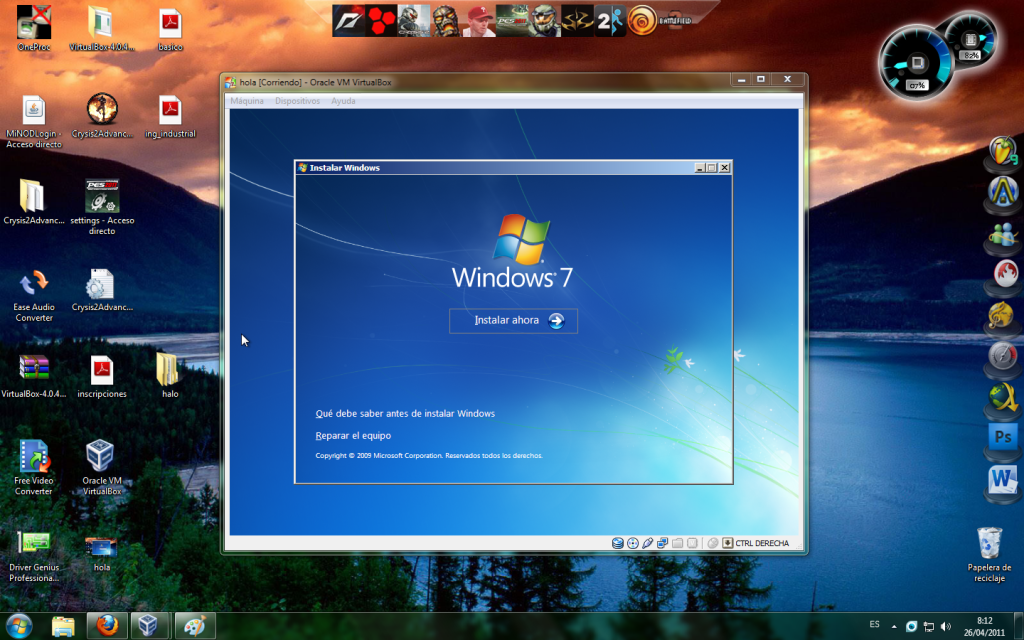1024x640 pixels.
Task: Click the hard disk activity icon in VirtualBox status bar
Action: (x=617, y=543)
